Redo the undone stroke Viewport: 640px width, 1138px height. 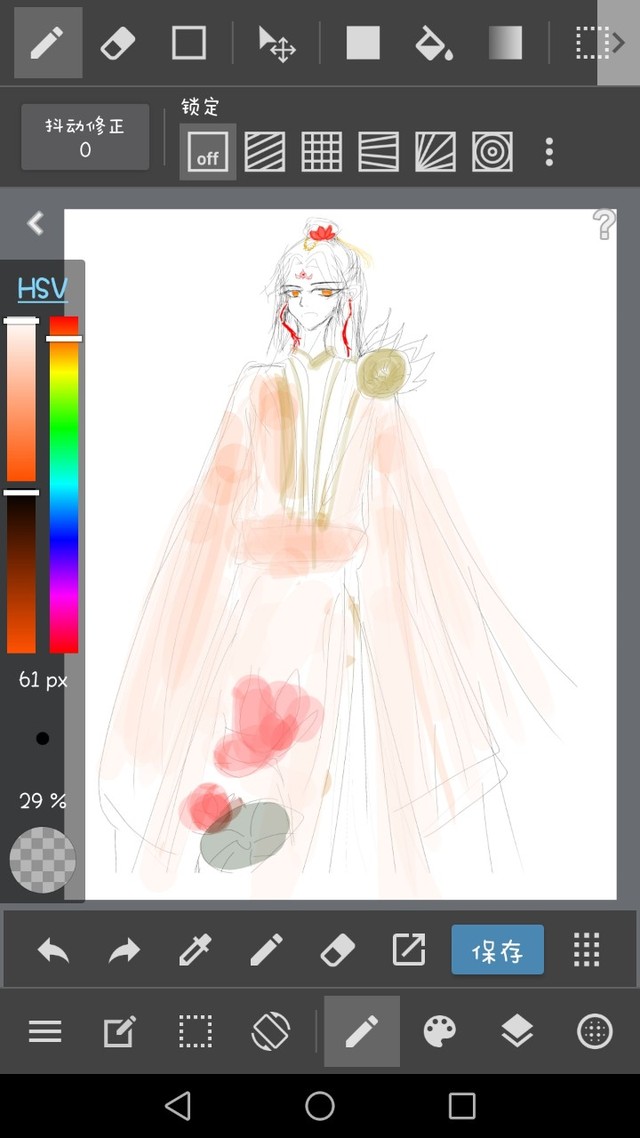(x=124, y=949)
